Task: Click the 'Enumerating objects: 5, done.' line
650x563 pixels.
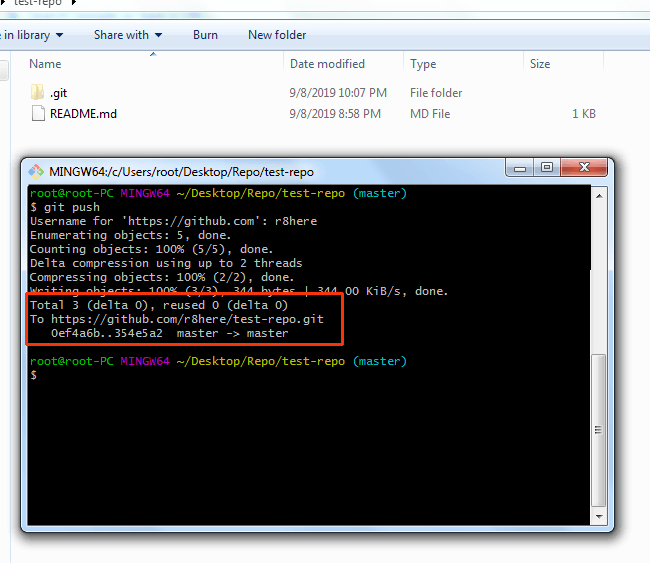Action: (x=130, y=235)
